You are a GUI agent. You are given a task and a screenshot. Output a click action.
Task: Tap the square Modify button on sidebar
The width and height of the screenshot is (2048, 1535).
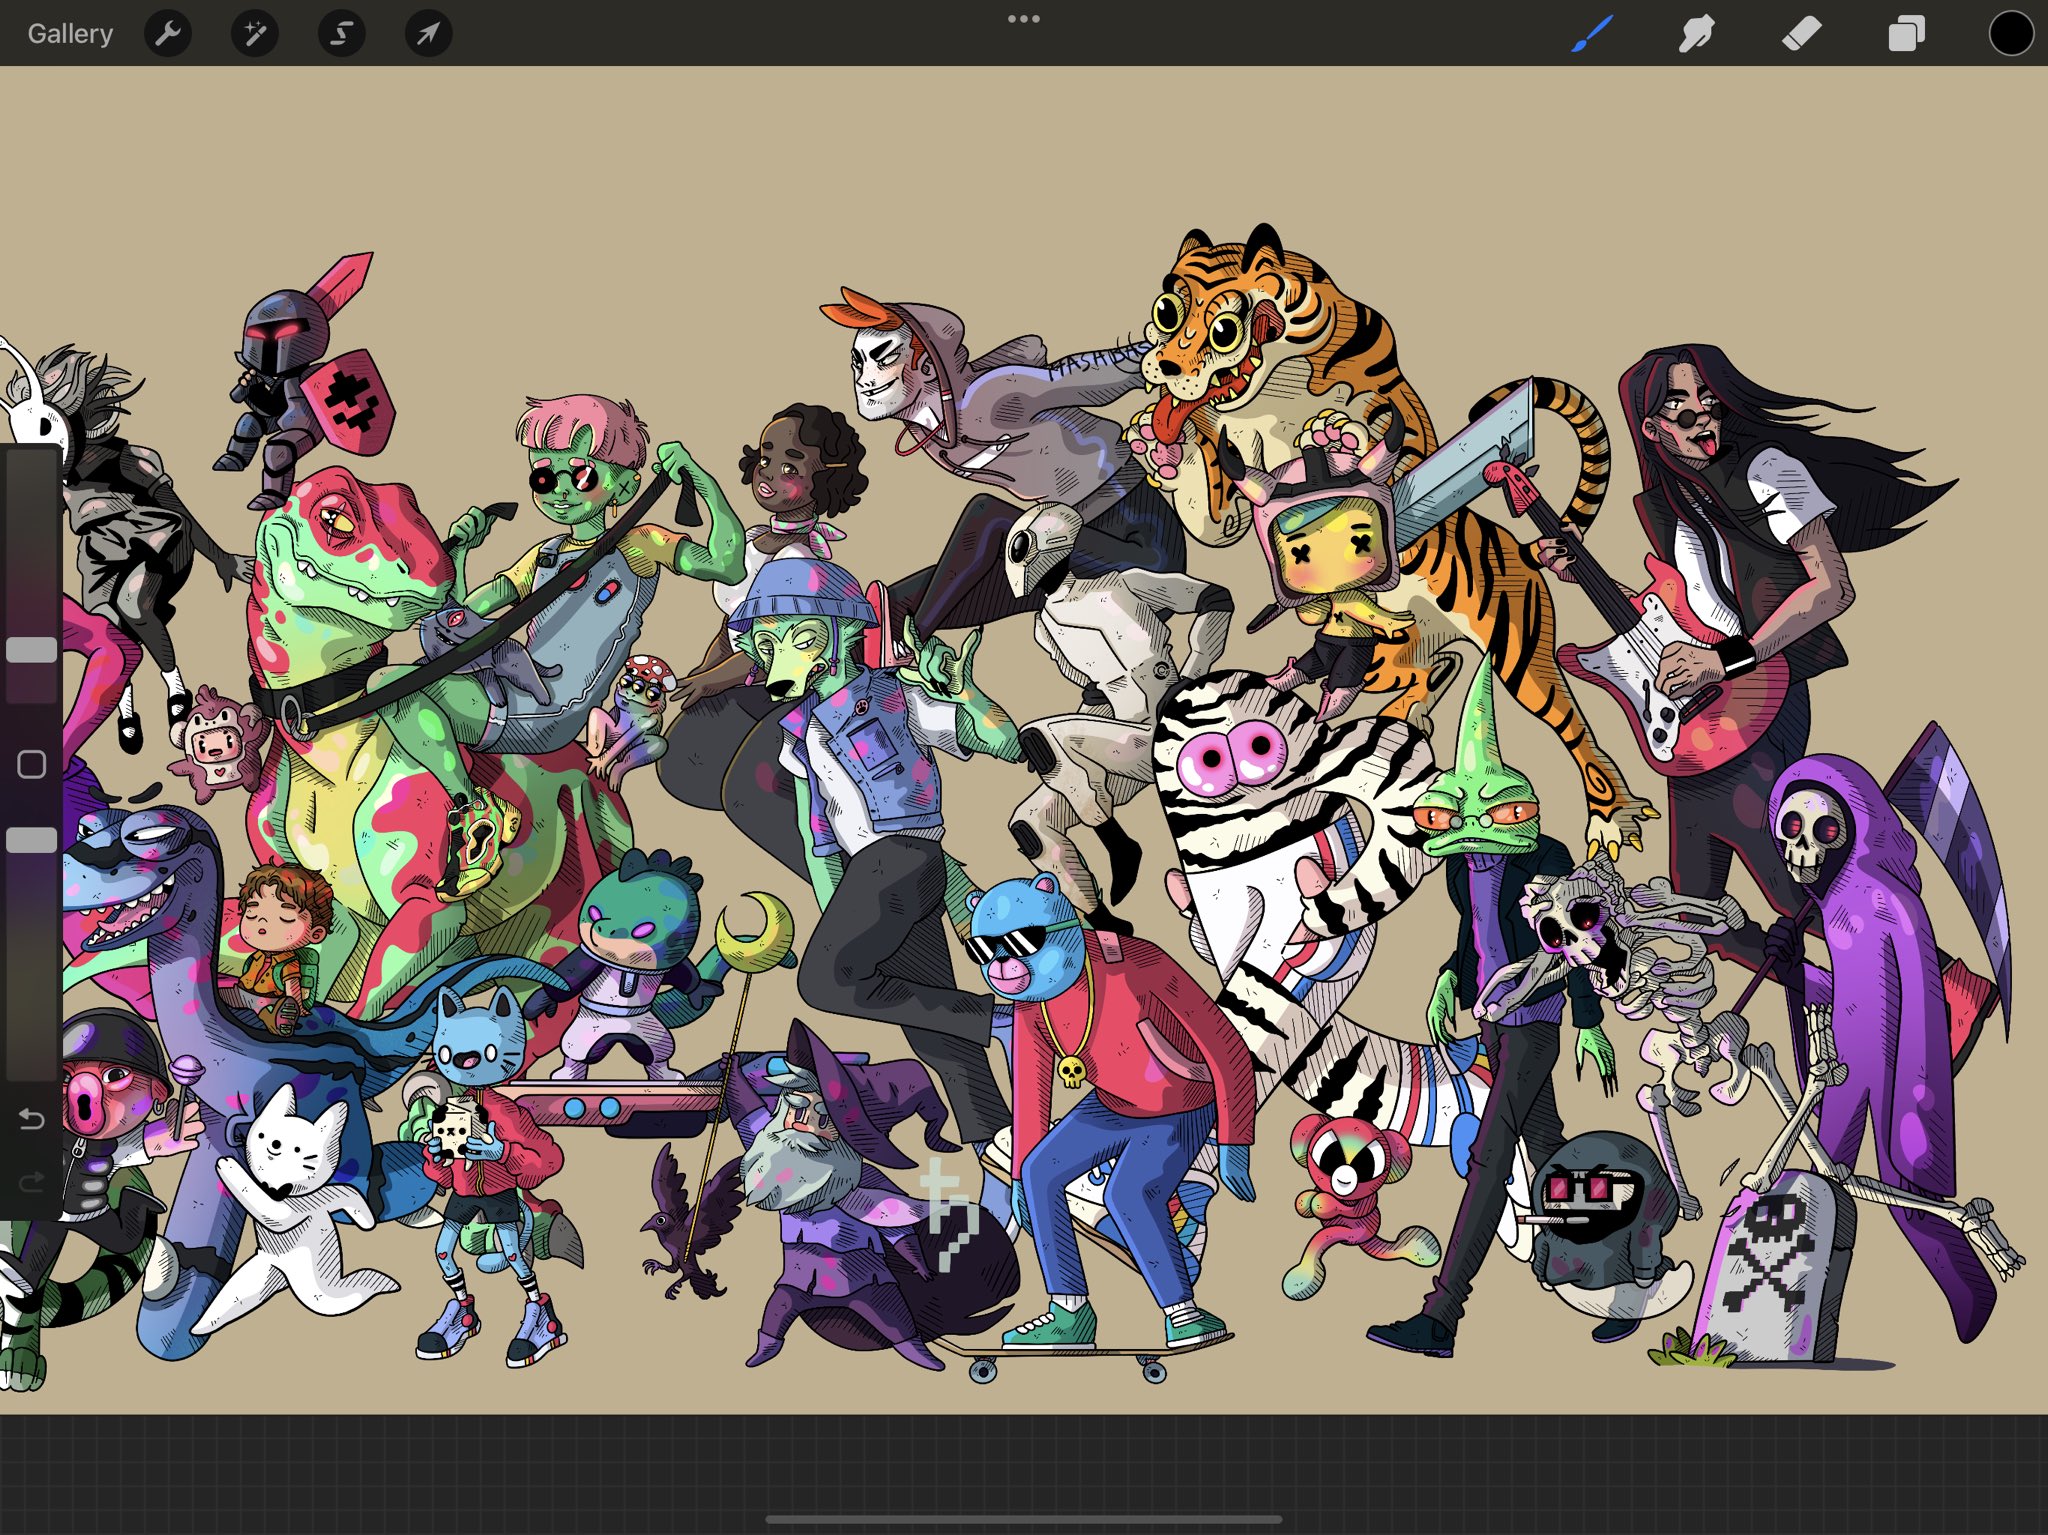[x=31, y=765]
